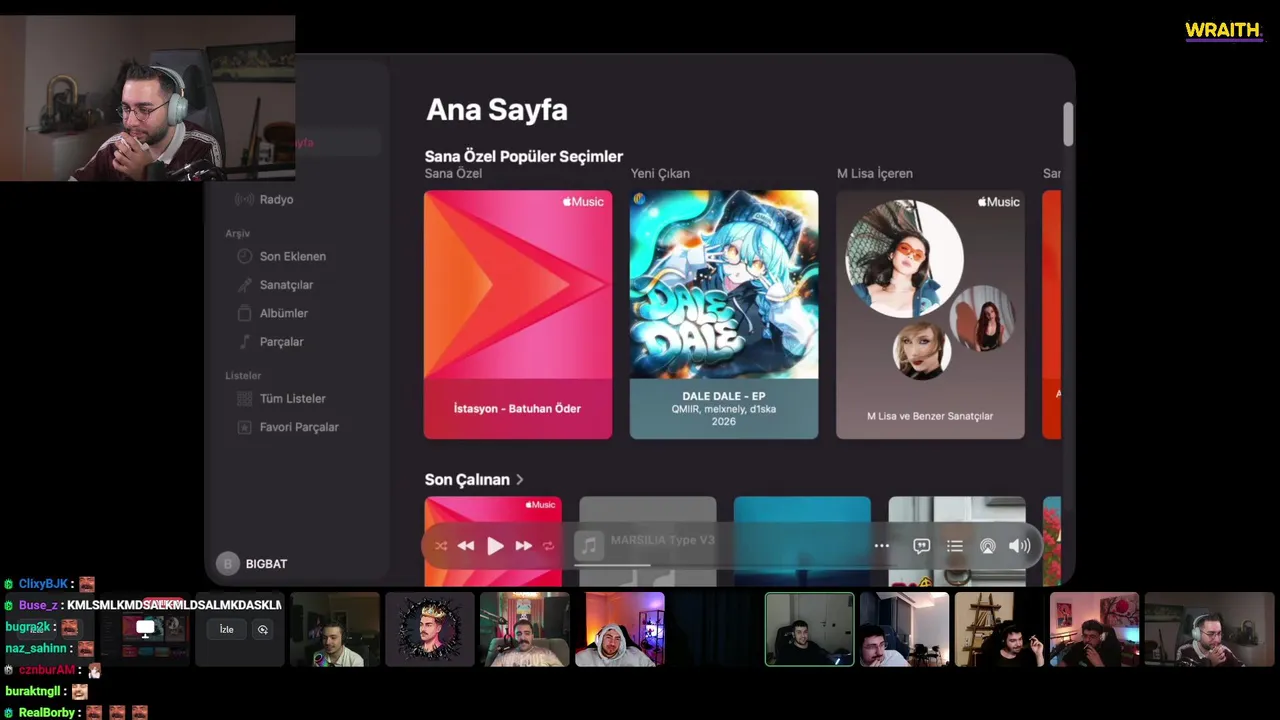
Task: Toggle repeat in the playback bar
Action: pos(548,546)
